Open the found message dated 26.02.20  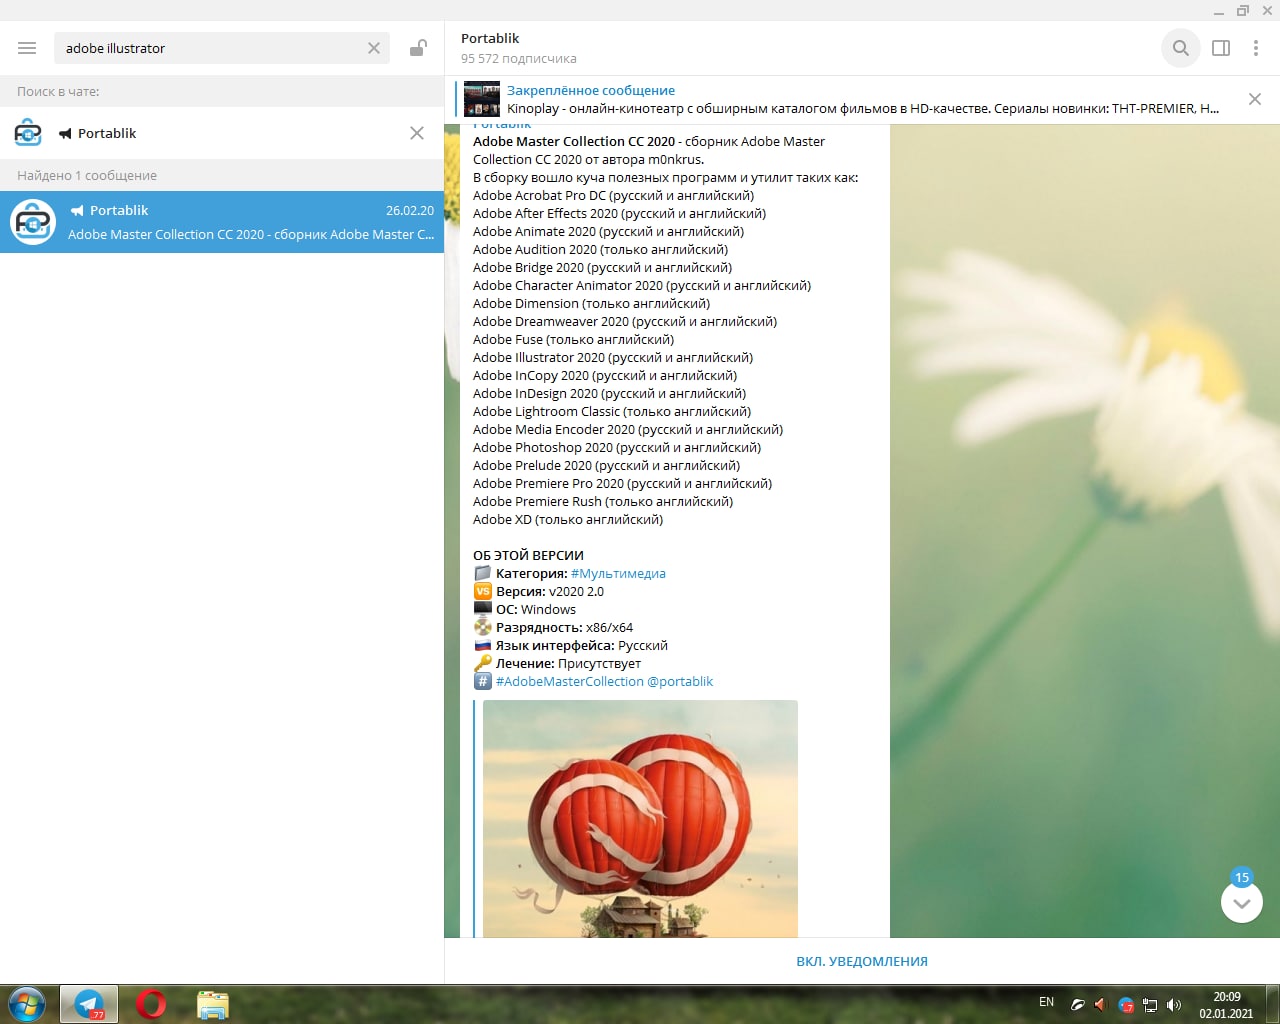coord(222,222)
